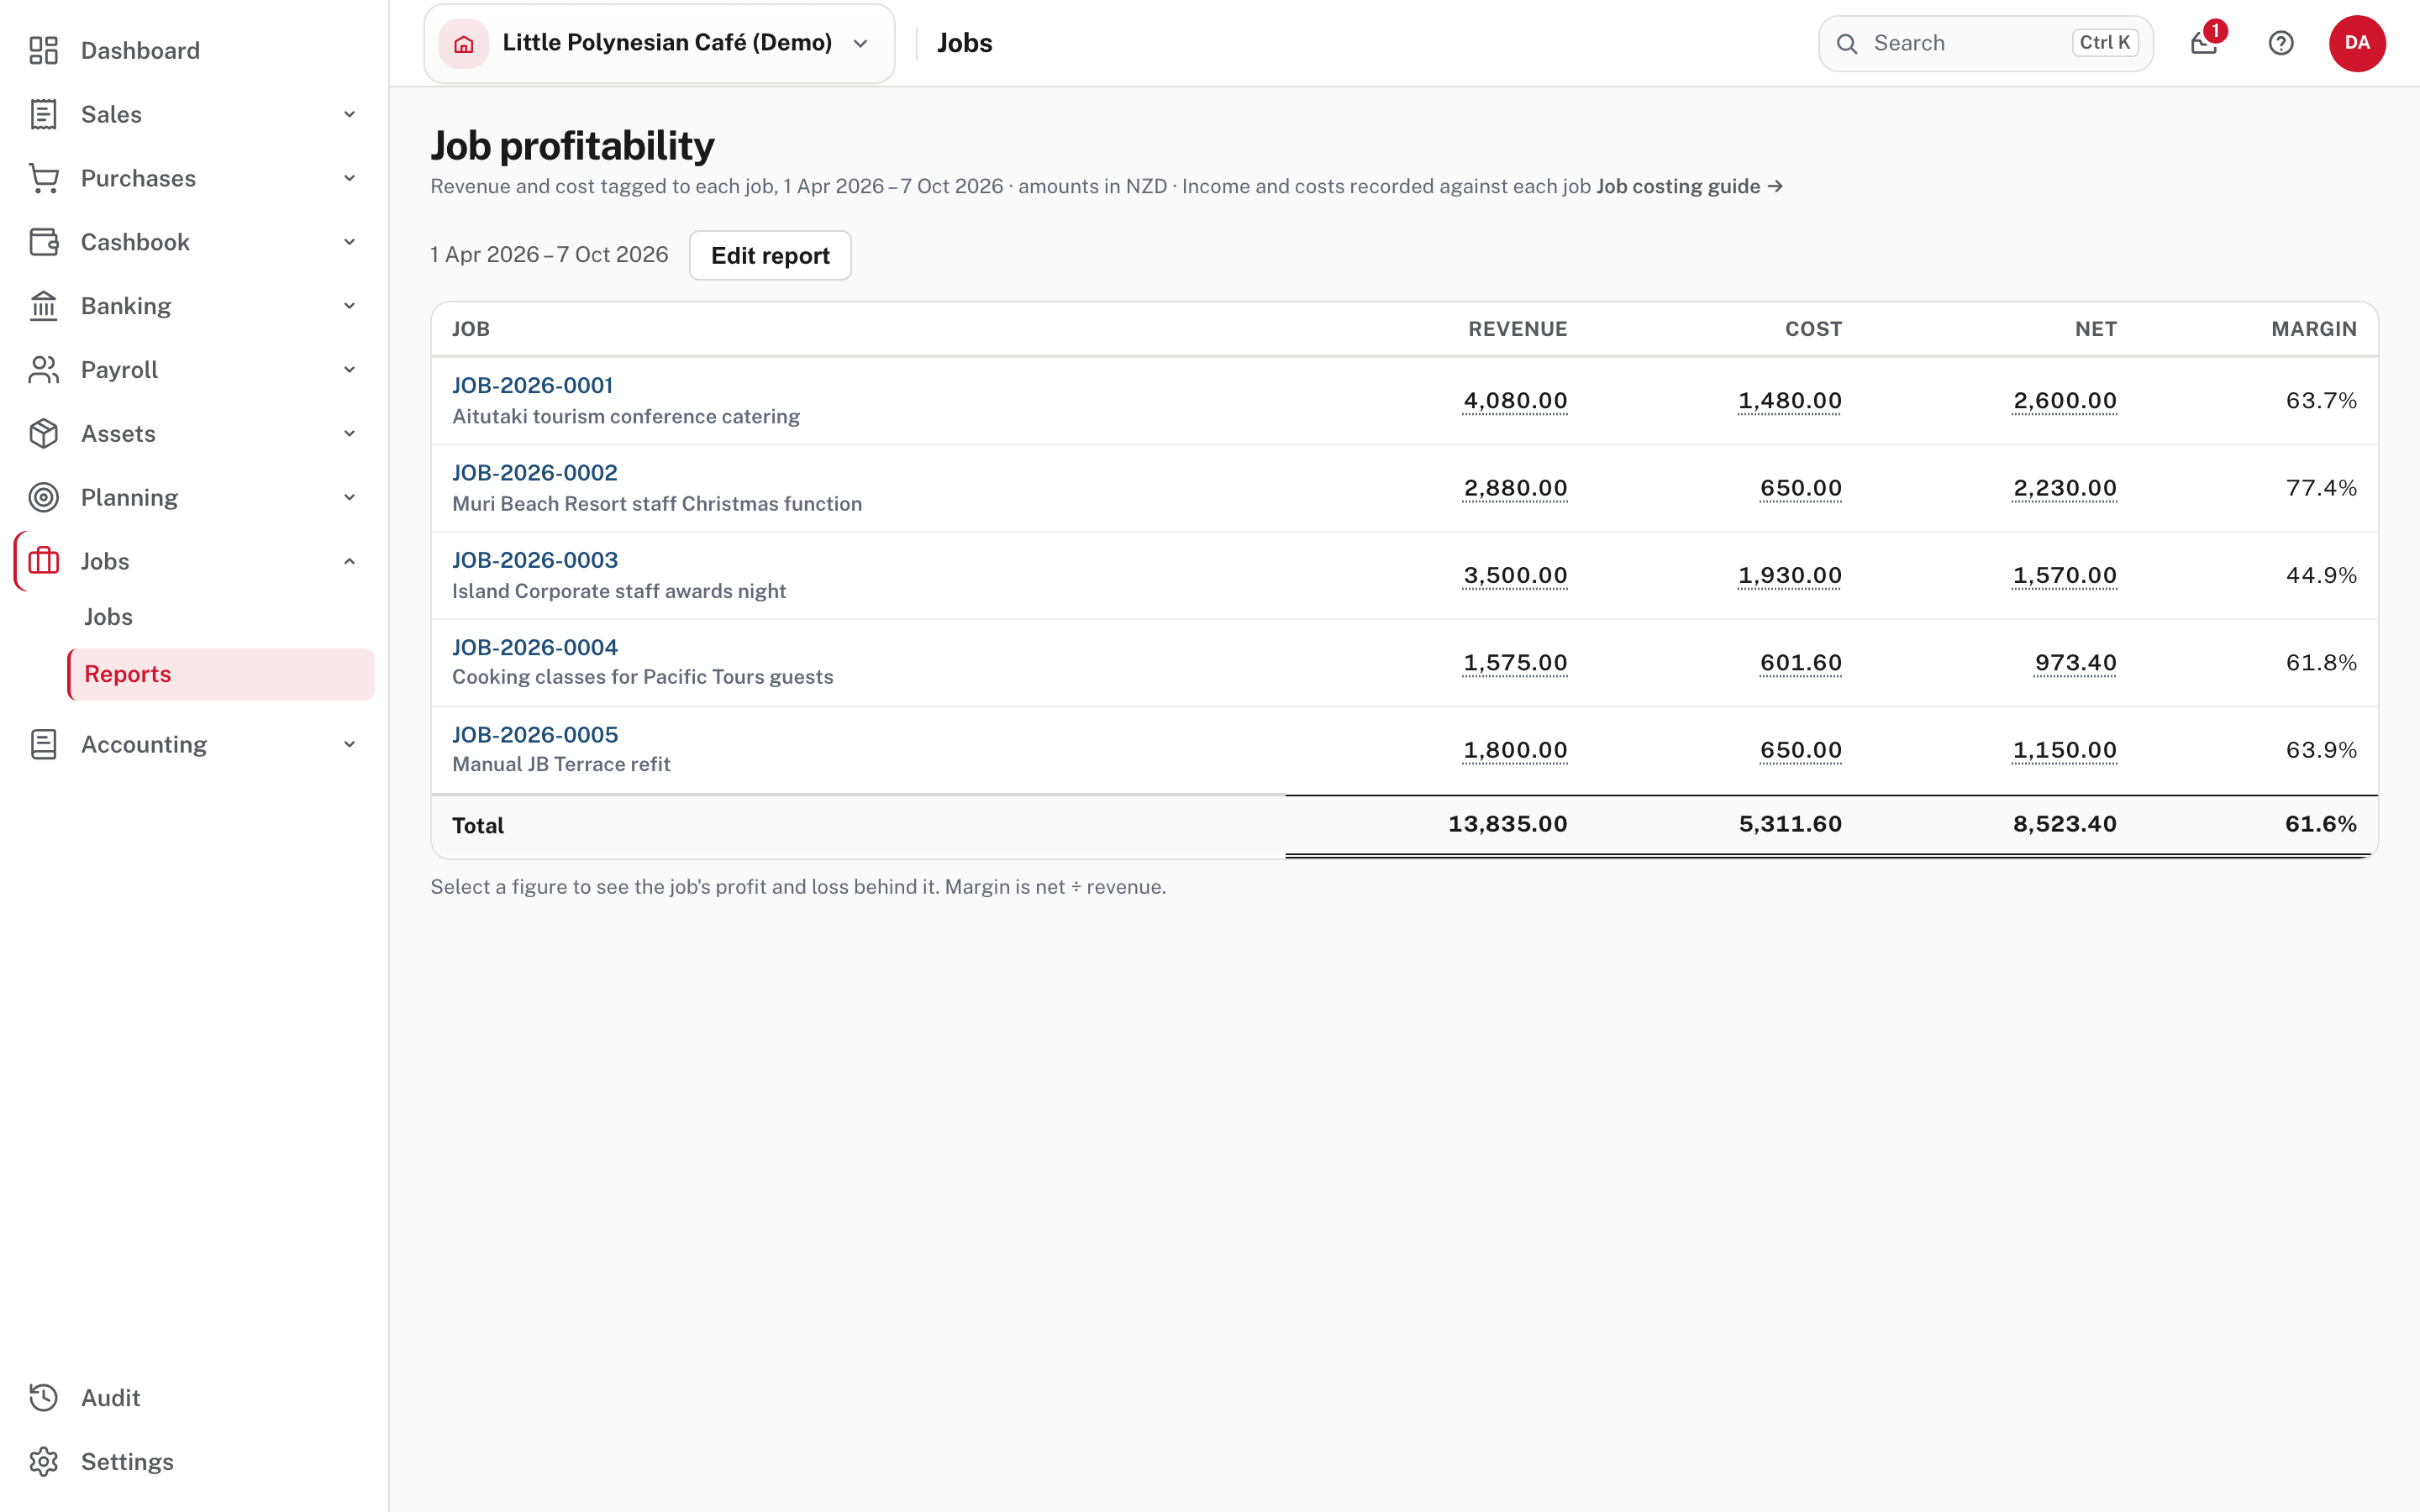The image size is (2420, 1512).
Task: Open the Dashboard menu item
Action: click(x=194, y=50)
